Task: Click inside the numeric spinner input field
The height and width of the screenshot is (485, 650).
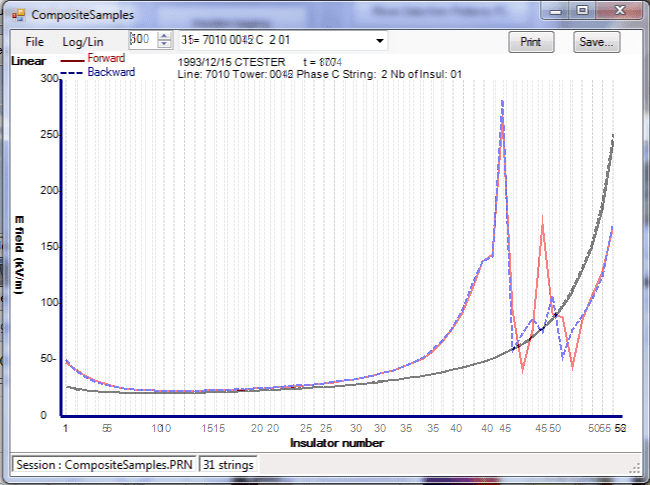Action: point(142,40)
